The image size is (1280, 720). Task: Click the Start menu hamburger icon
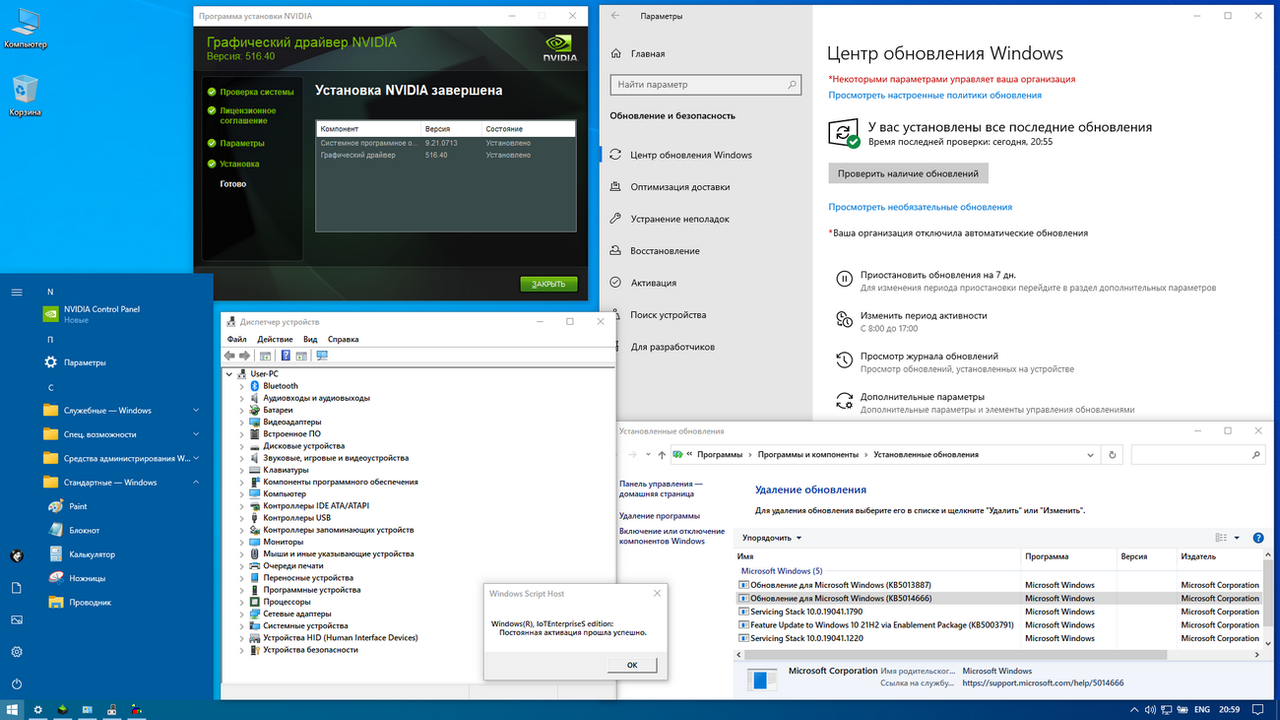pyautogui.click(x=17, y=292)
